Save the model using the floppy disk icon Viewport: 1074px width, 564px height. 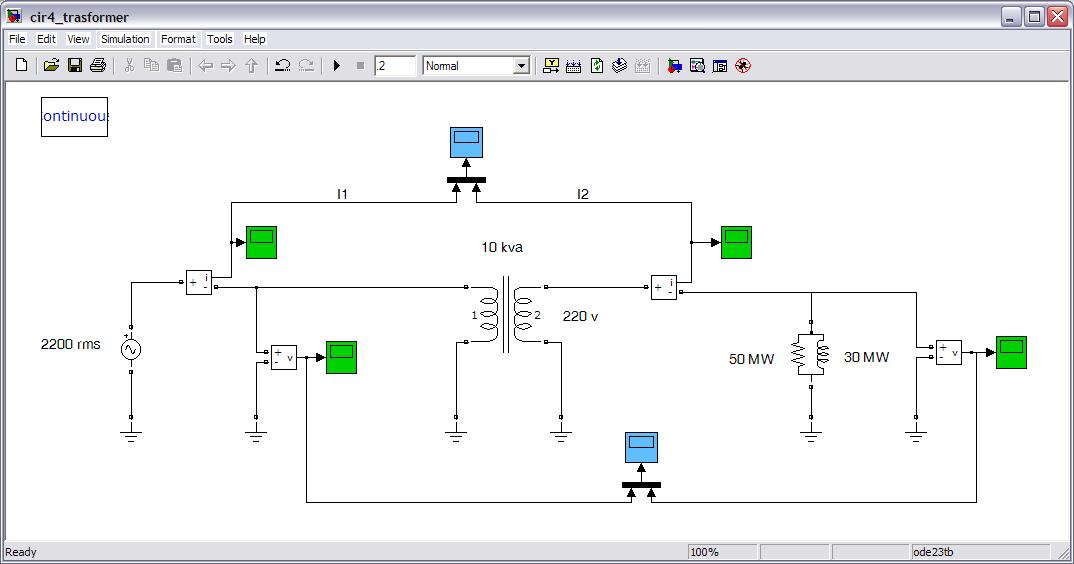[74, 66]
